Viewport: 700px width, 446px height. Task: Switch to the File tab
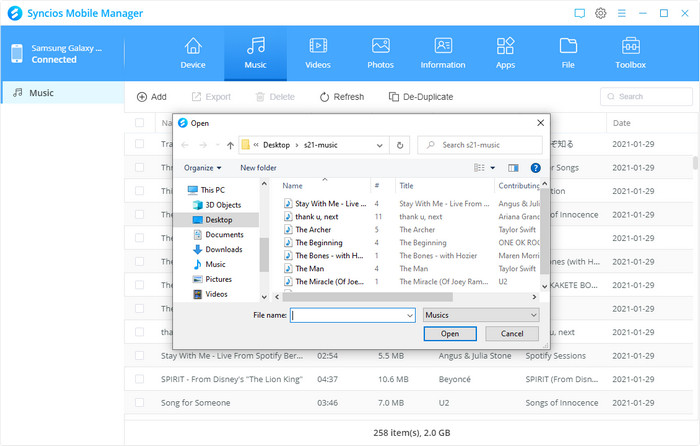[x=568, y=54]
